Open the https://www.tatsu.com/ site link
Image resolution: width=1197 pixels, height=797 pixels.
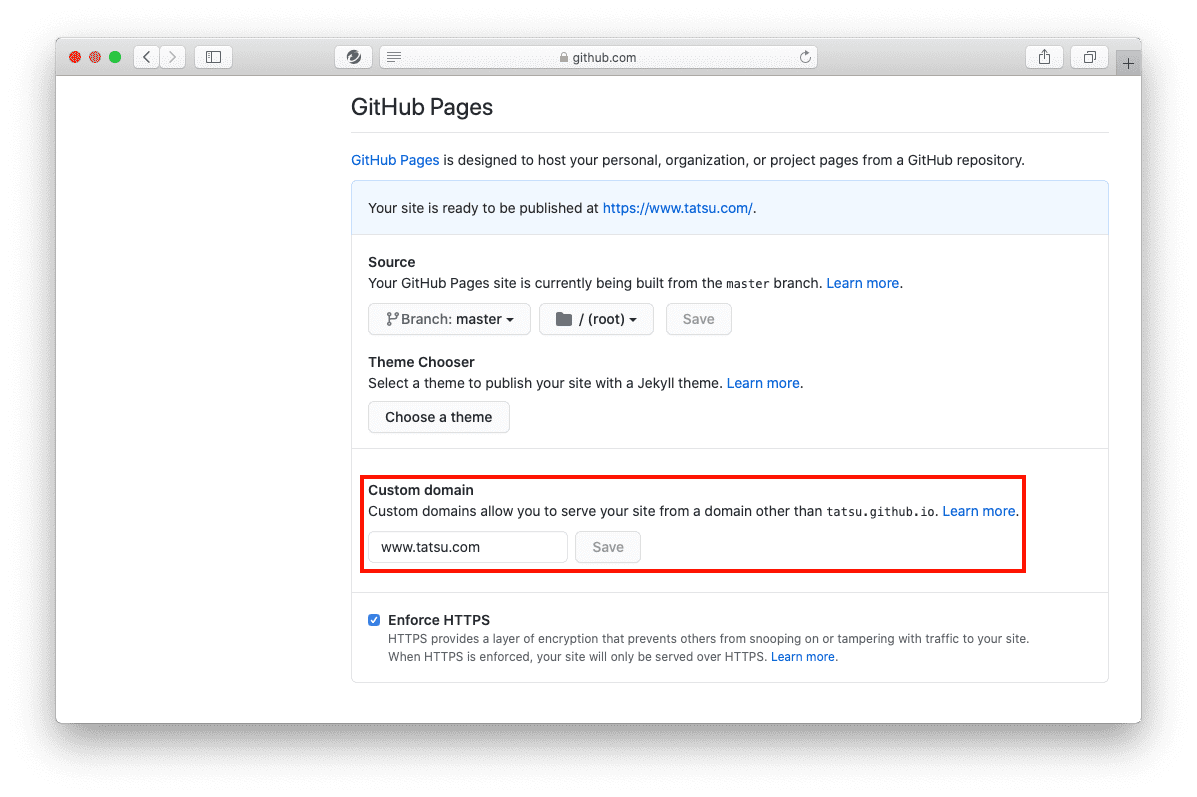677,208
